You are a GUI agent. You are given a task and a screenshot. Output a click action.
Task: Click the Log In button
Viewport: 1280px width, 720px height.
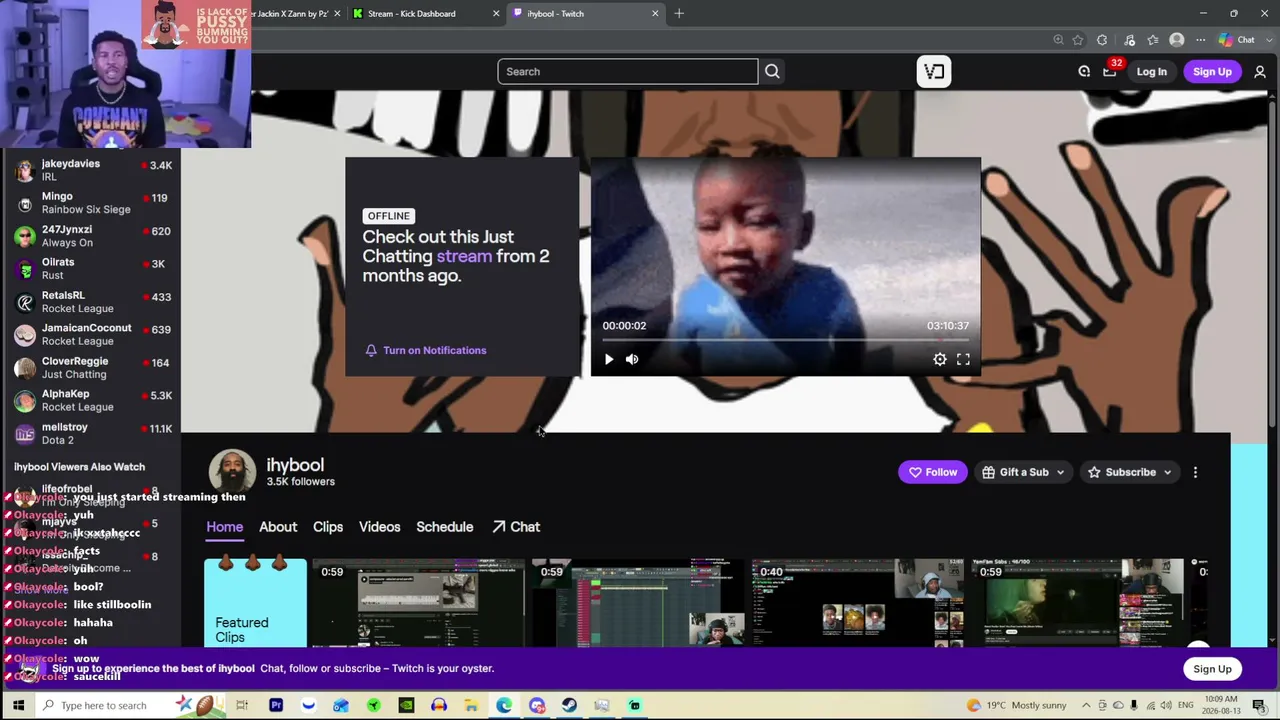[1151, 72]
